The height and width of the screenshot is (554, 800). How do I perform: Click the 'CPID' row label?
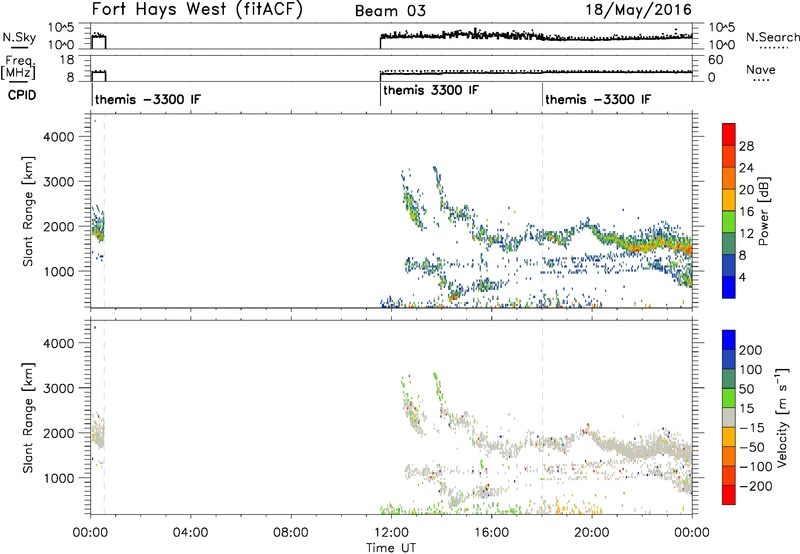click(22, 95)
